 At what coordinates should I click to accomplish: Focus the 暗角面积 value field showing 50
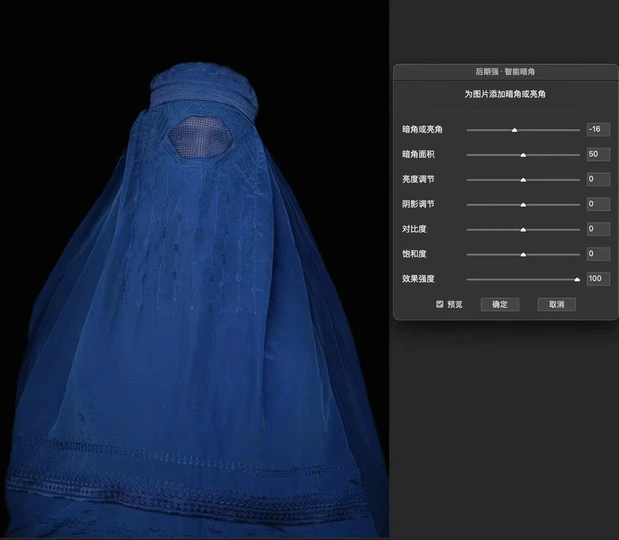coord(598,155)
